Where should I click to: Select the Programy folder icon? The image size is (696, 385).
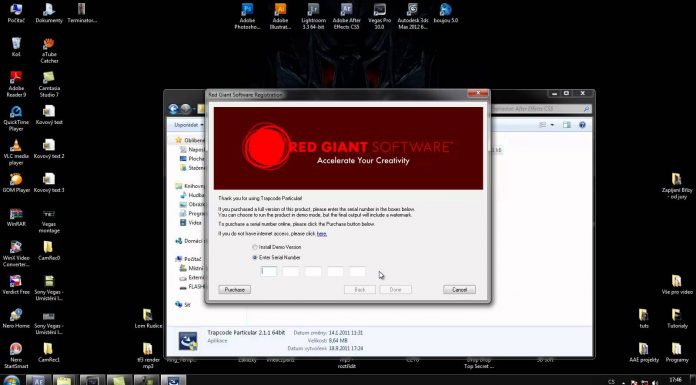coord(676,353)
